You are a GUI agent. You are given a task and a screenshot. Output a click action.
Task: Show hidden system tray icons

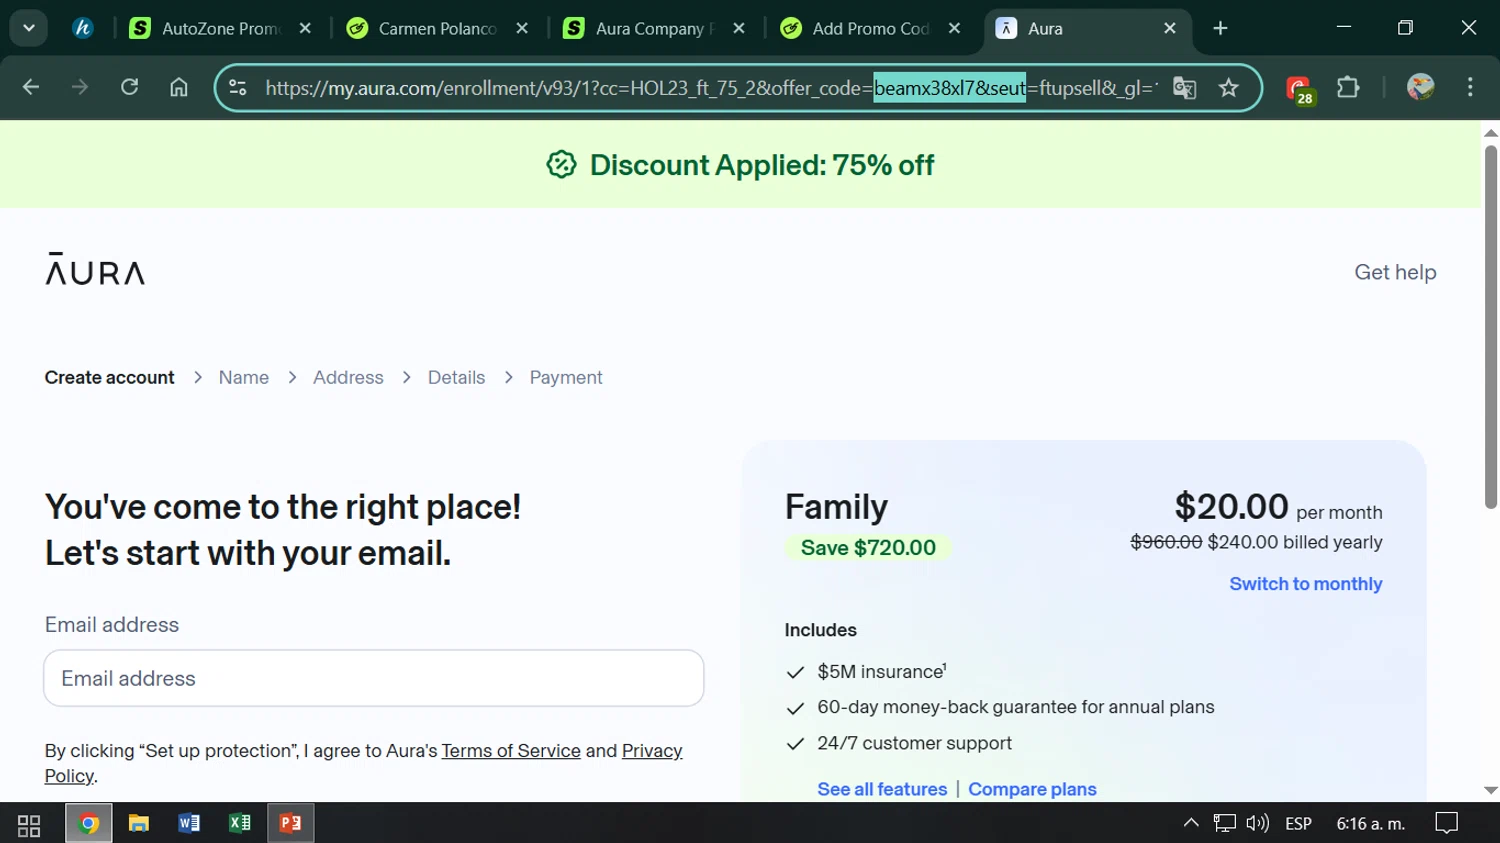pos(1191,824)
